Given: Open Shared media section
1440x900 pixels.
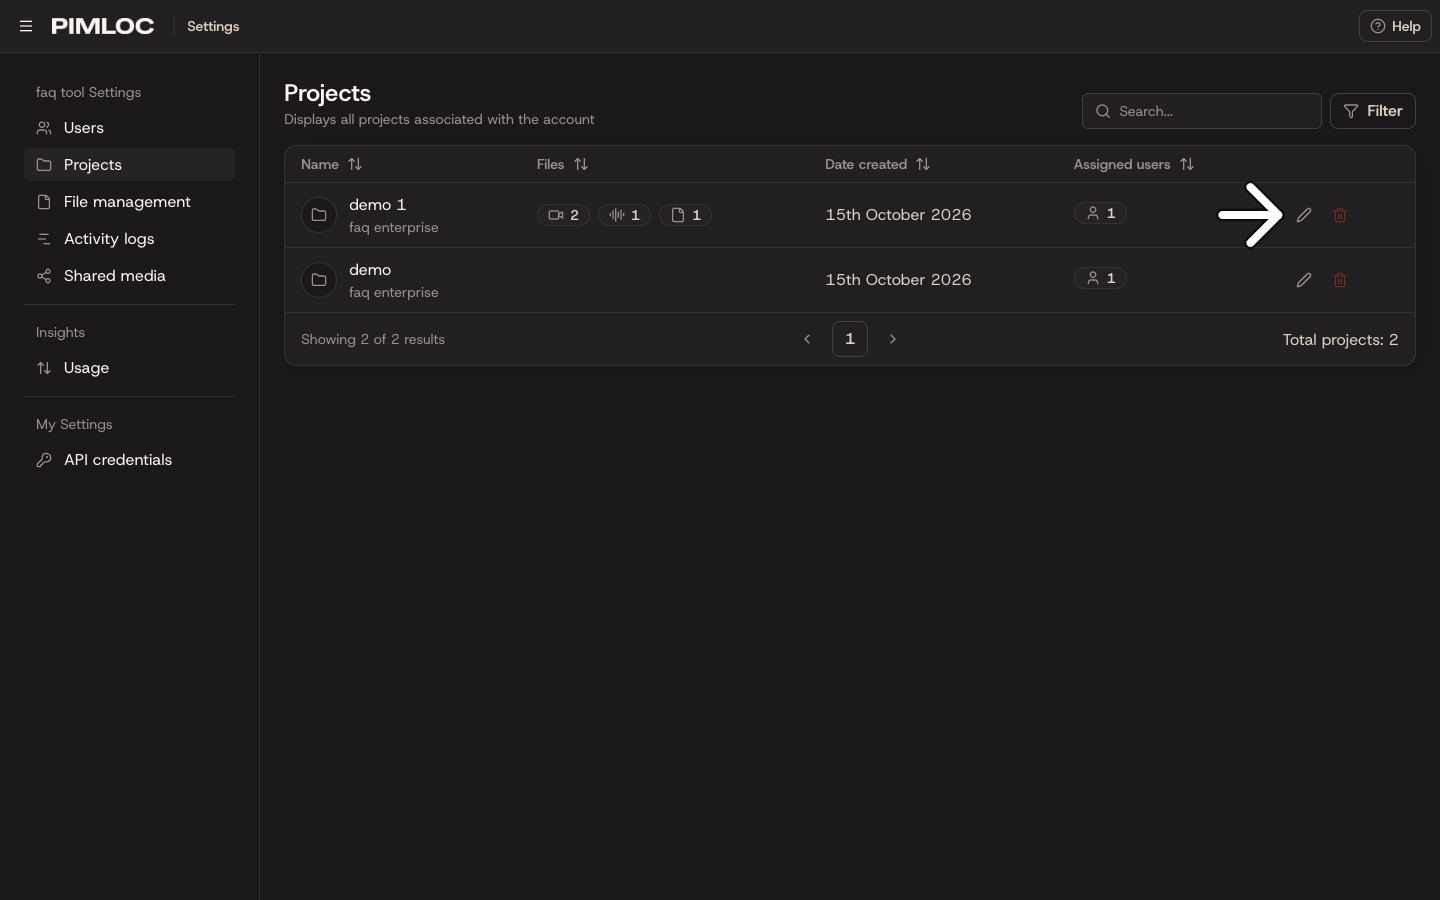Looking at the screenshot, I should (129, 276).
